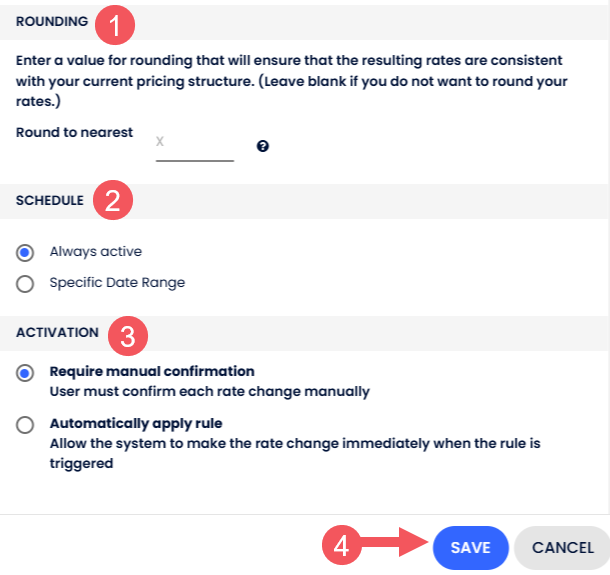This screenshot has height=575, width=610.
Task: Choose the Specific Date Range option
Action: point(25,283)
